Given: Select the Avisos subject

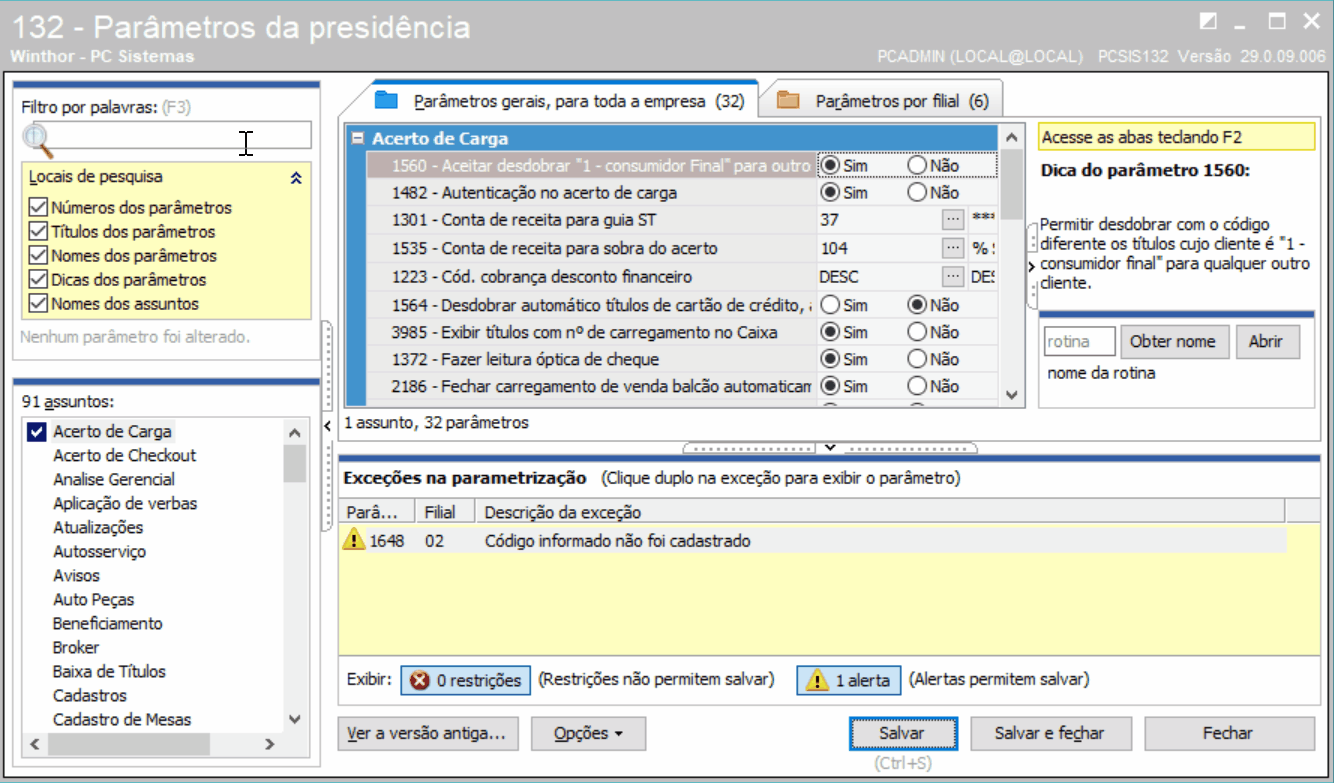Looking at the screenshot, I should tap(76, 575).
